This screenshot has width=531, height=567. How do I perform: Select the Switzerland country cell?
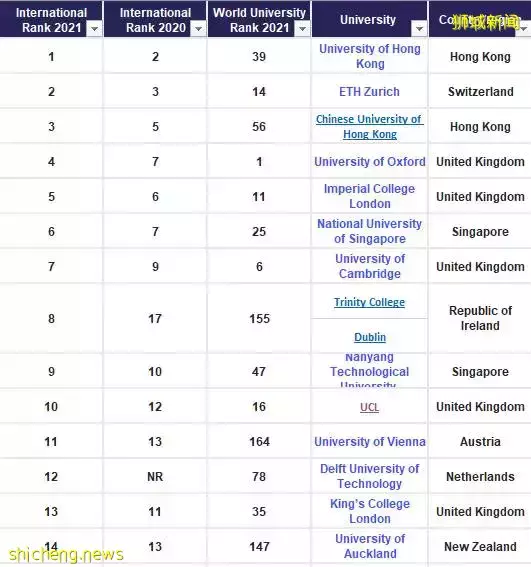480,91
